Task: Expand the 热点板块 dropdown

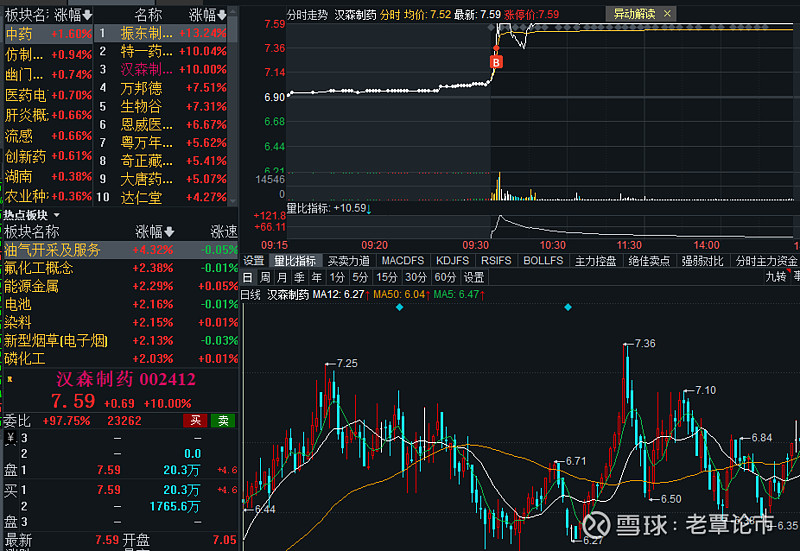Action: (x=57, y=215)
